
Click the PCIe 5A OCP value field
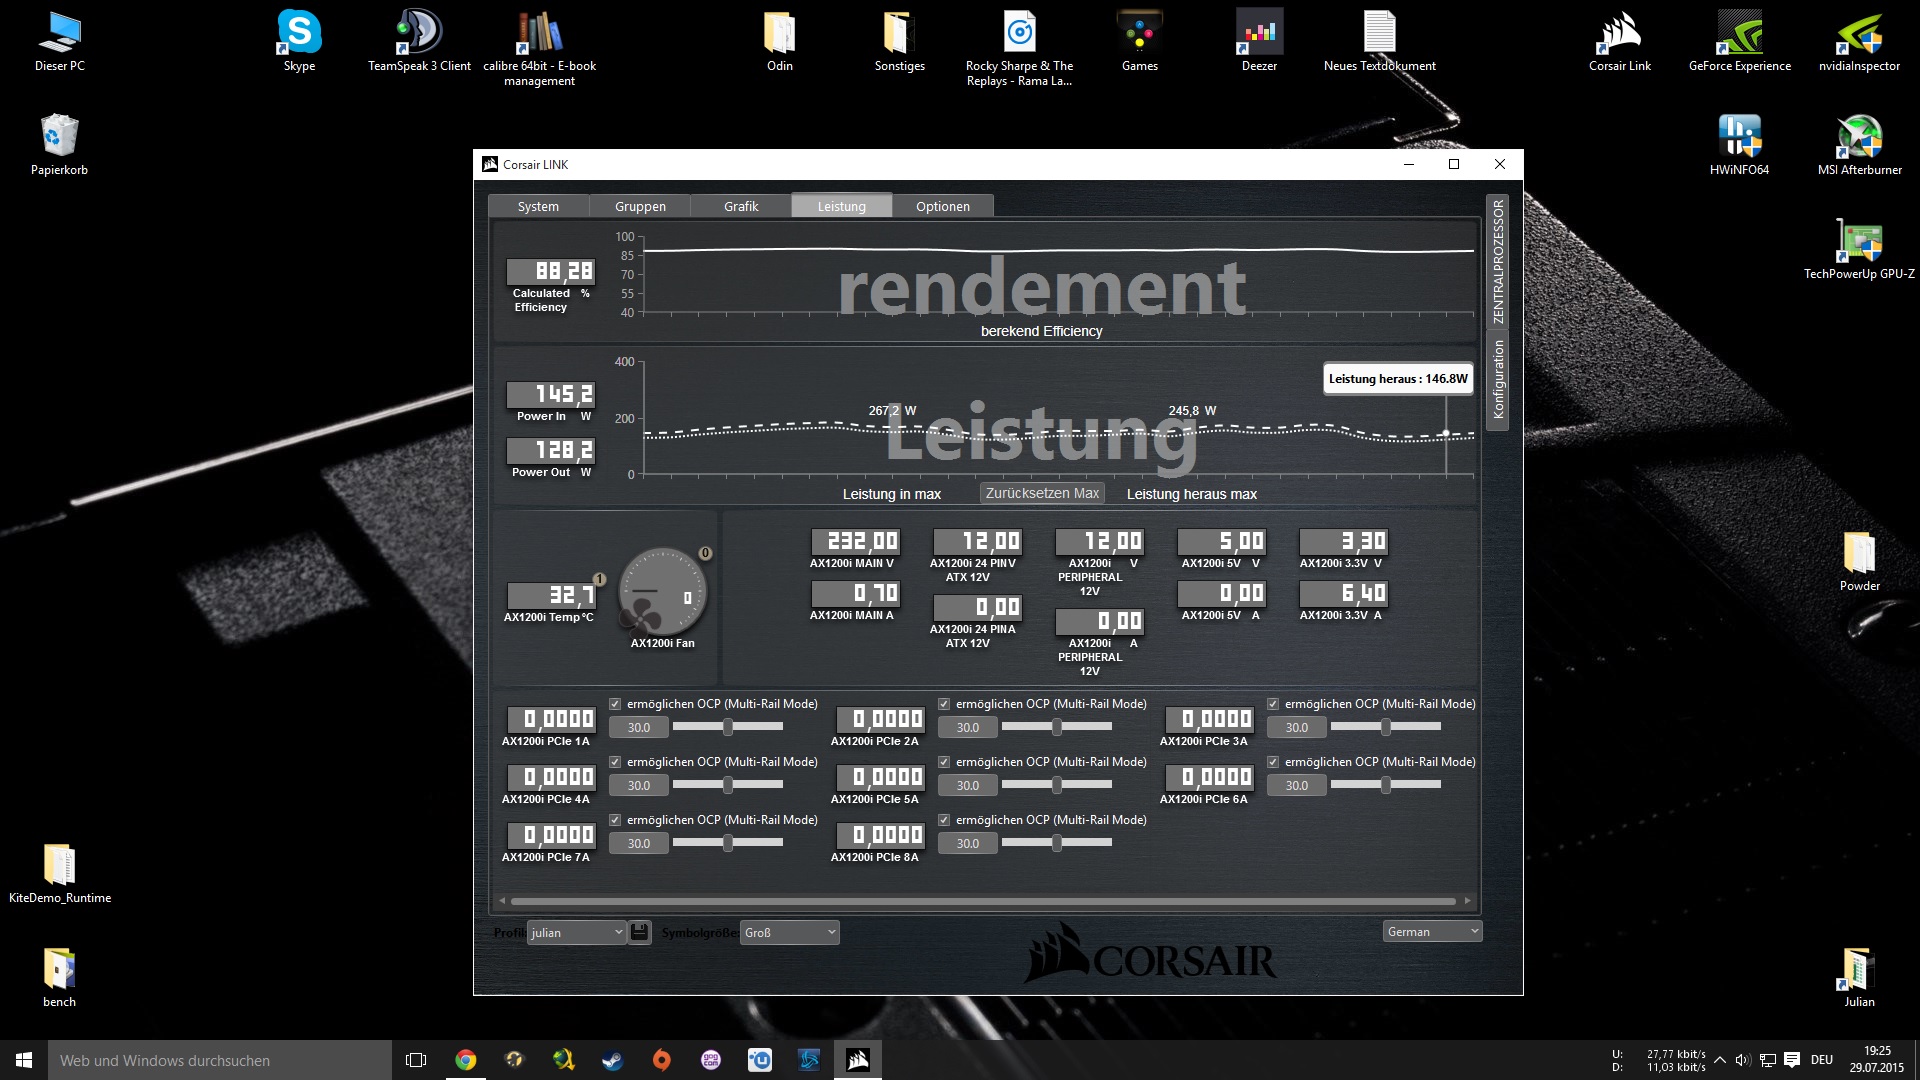(x=968, y=785)
